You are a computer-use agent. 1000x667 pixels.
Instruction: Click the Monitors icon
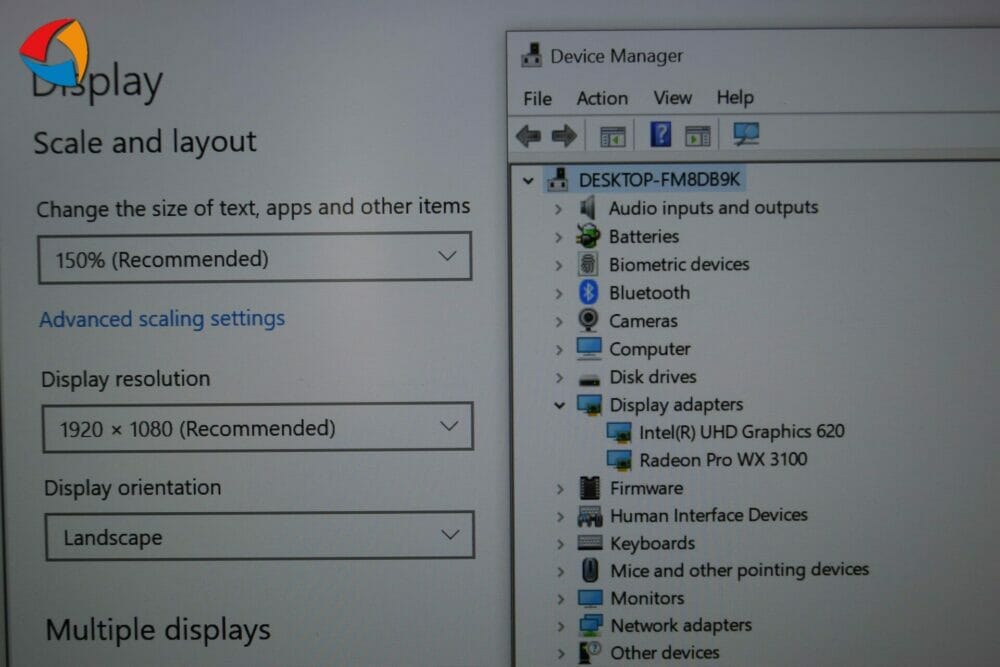pos(590,597)
